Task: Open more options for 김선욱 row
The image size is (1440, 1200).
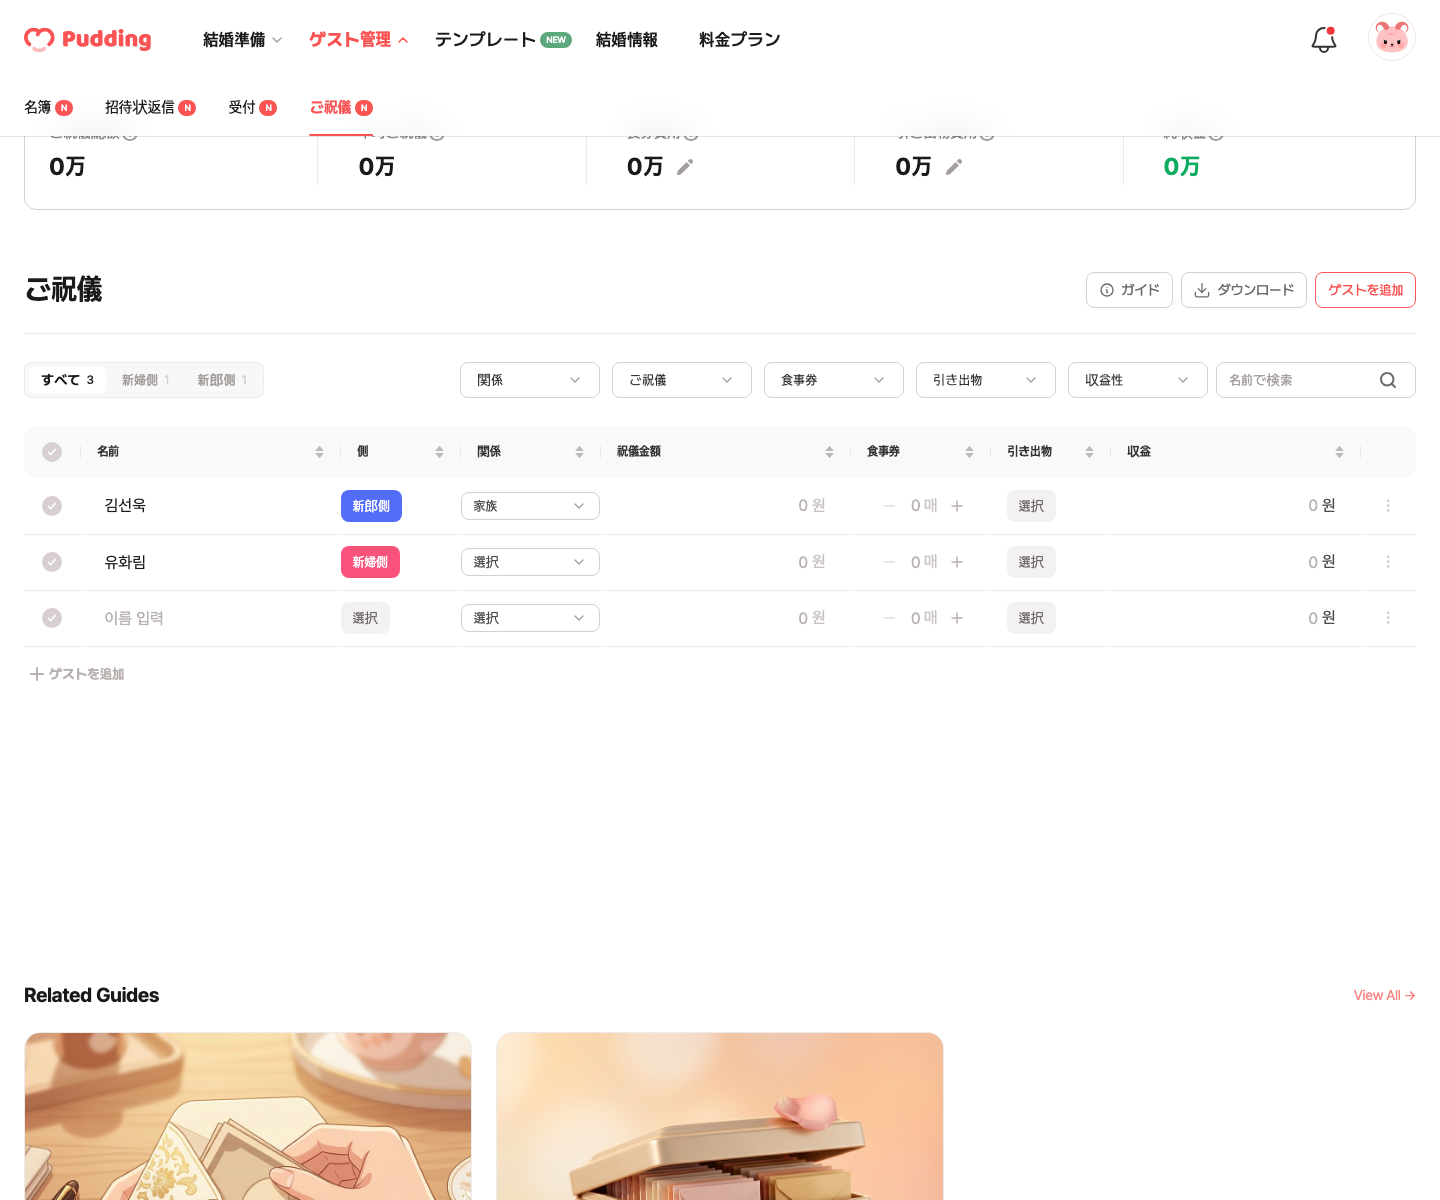Action: point(1388,506)
